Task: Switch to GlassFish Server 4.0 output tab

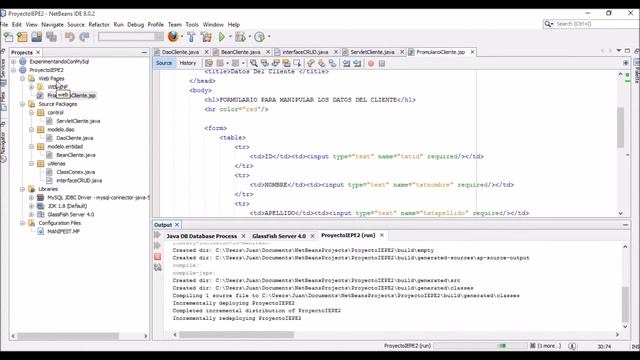Action: coord(279,236)
